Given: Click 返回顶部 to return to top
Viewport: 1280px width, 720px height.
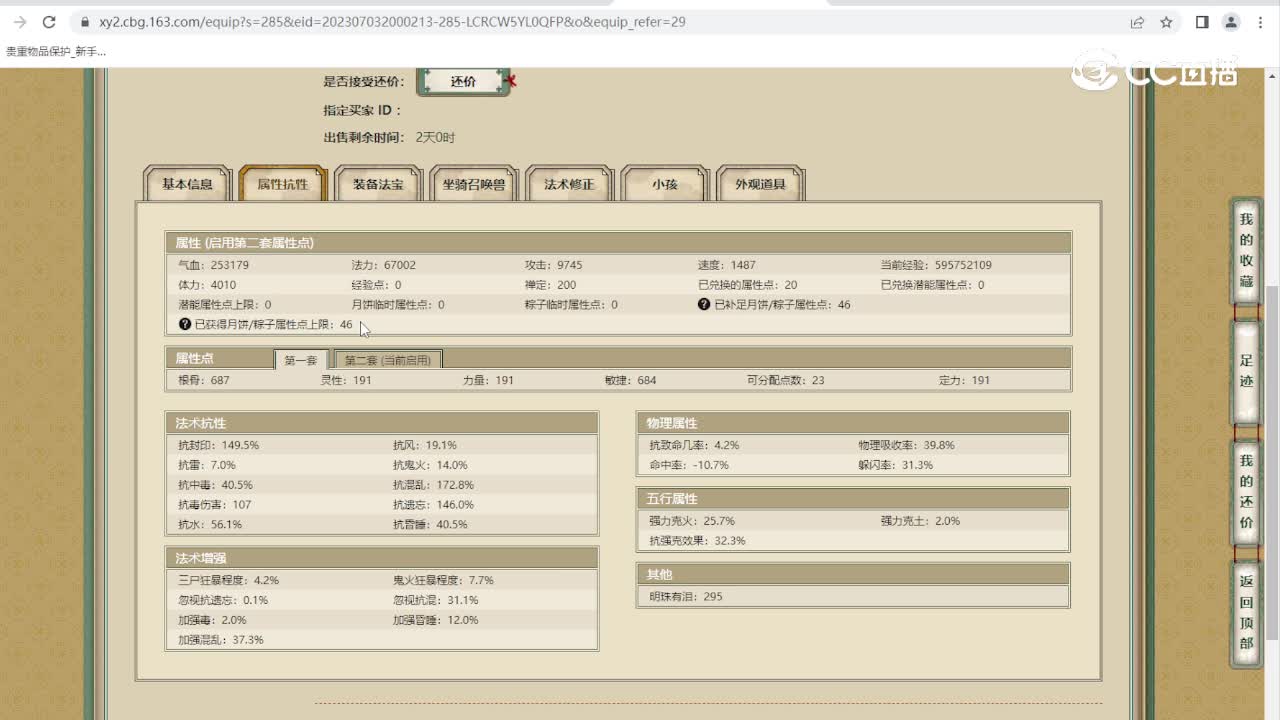Looking at the screenshot, I should click(1246, 611).
